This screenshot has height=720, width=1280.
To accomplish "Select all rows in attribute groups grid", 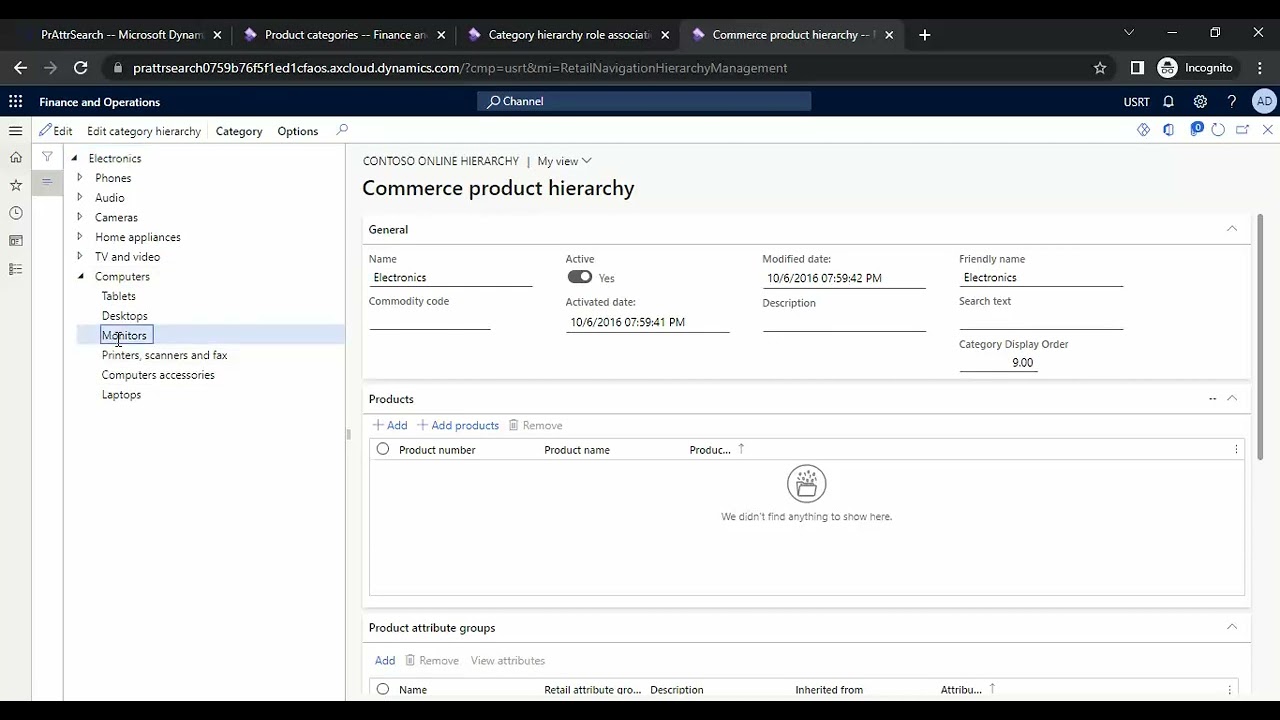I will (x=383, y=689).
